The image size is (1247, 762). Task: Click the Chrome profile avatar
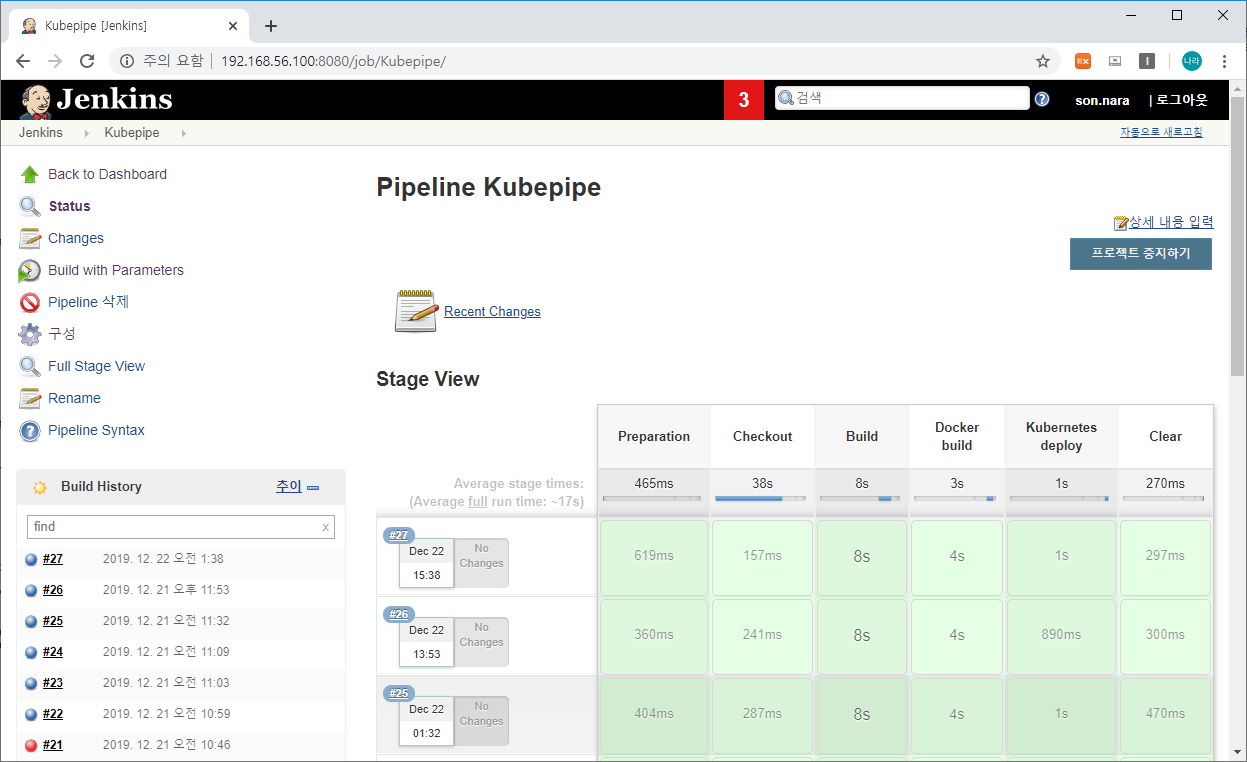click(1191, 61)
